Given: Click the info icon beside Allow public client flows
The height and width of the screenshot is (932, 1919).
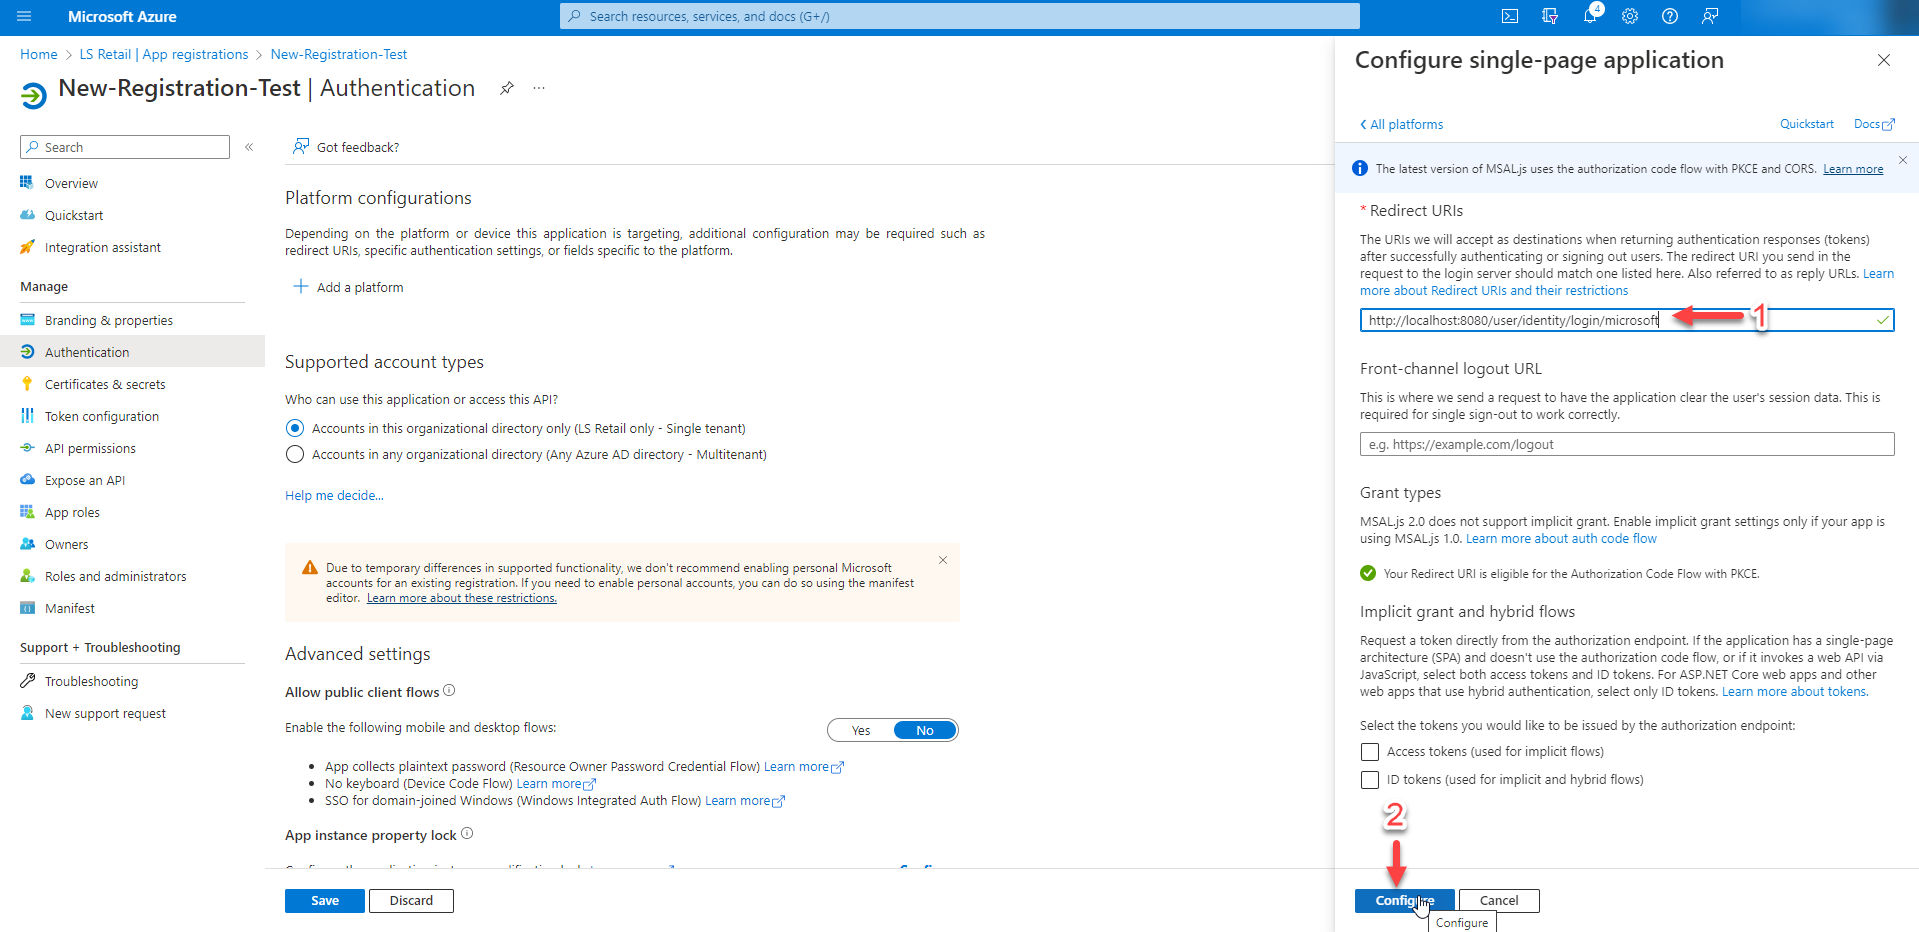Looking at the screenshot, I should (449, 691).
